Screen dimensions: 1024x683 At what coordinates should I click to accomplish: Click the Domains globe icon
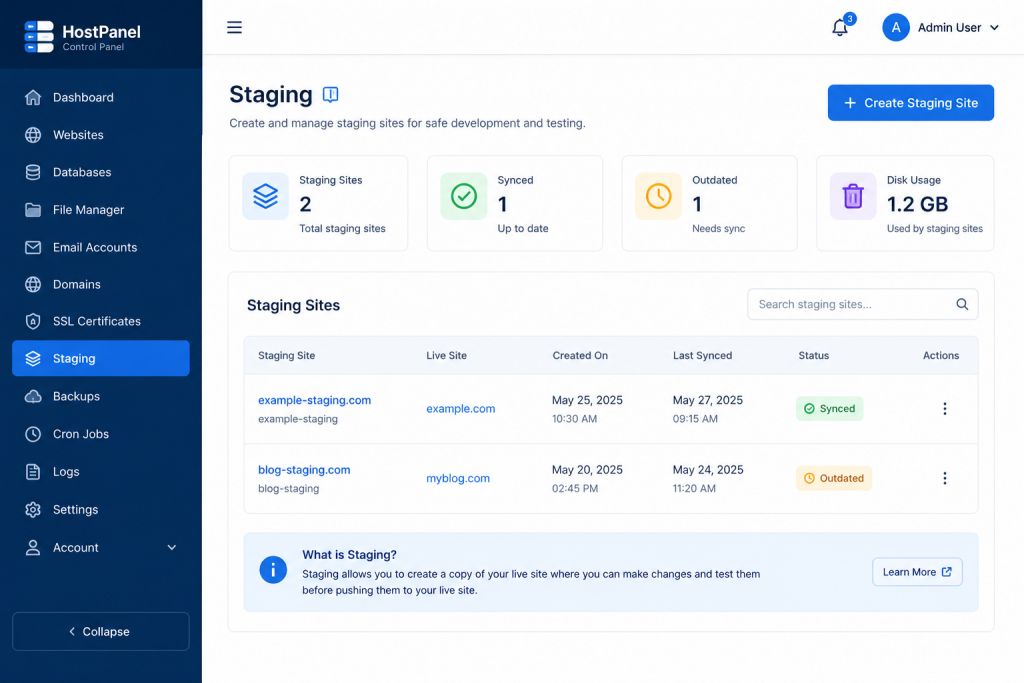point(33,285)
